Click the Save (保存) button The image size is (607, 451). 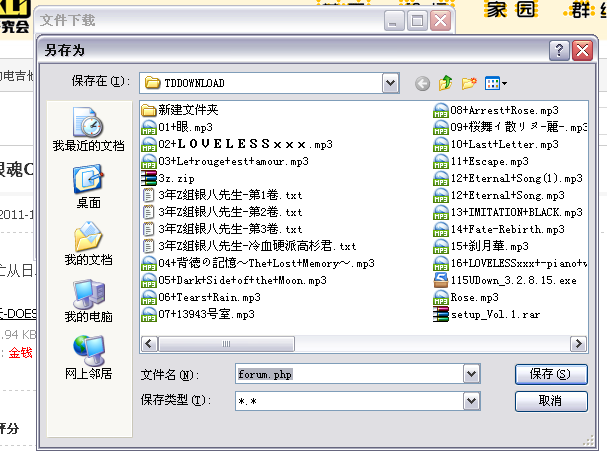pyautogui.click(x=549, y=374)
